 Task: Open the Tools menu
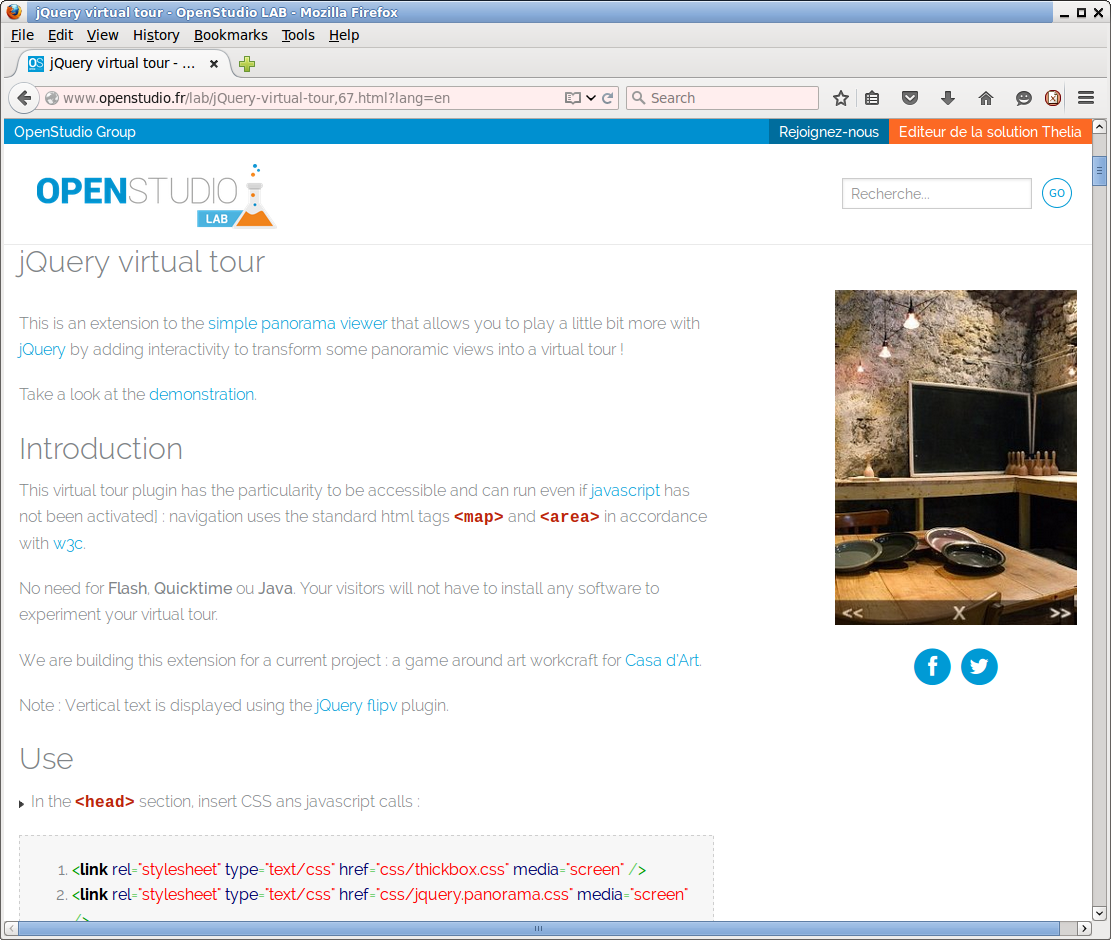click(x=298, y=35)
